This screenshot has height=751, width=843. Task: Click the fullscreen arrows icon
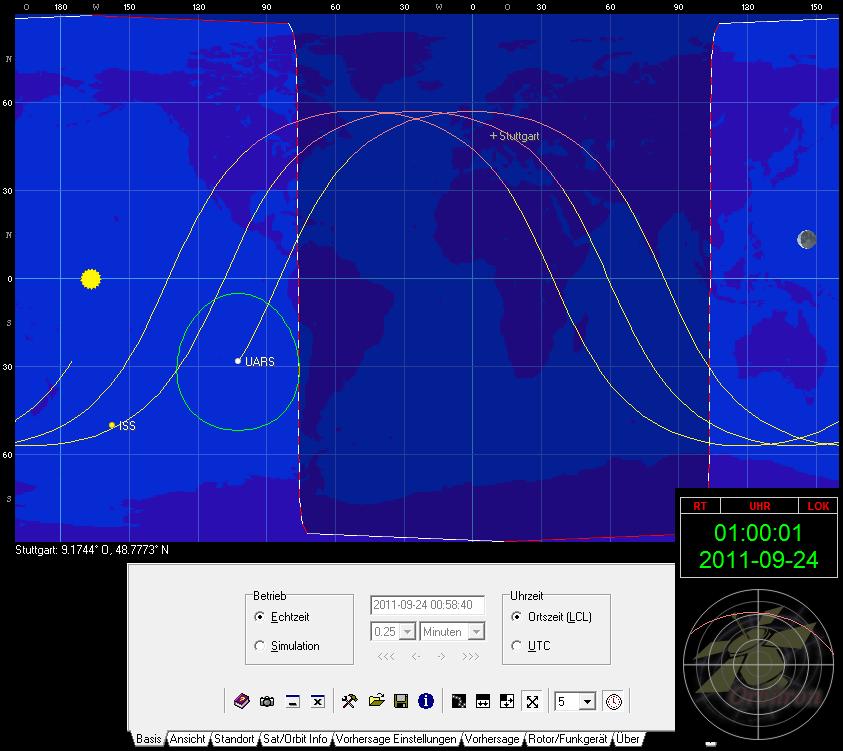[x=532, y=702]
